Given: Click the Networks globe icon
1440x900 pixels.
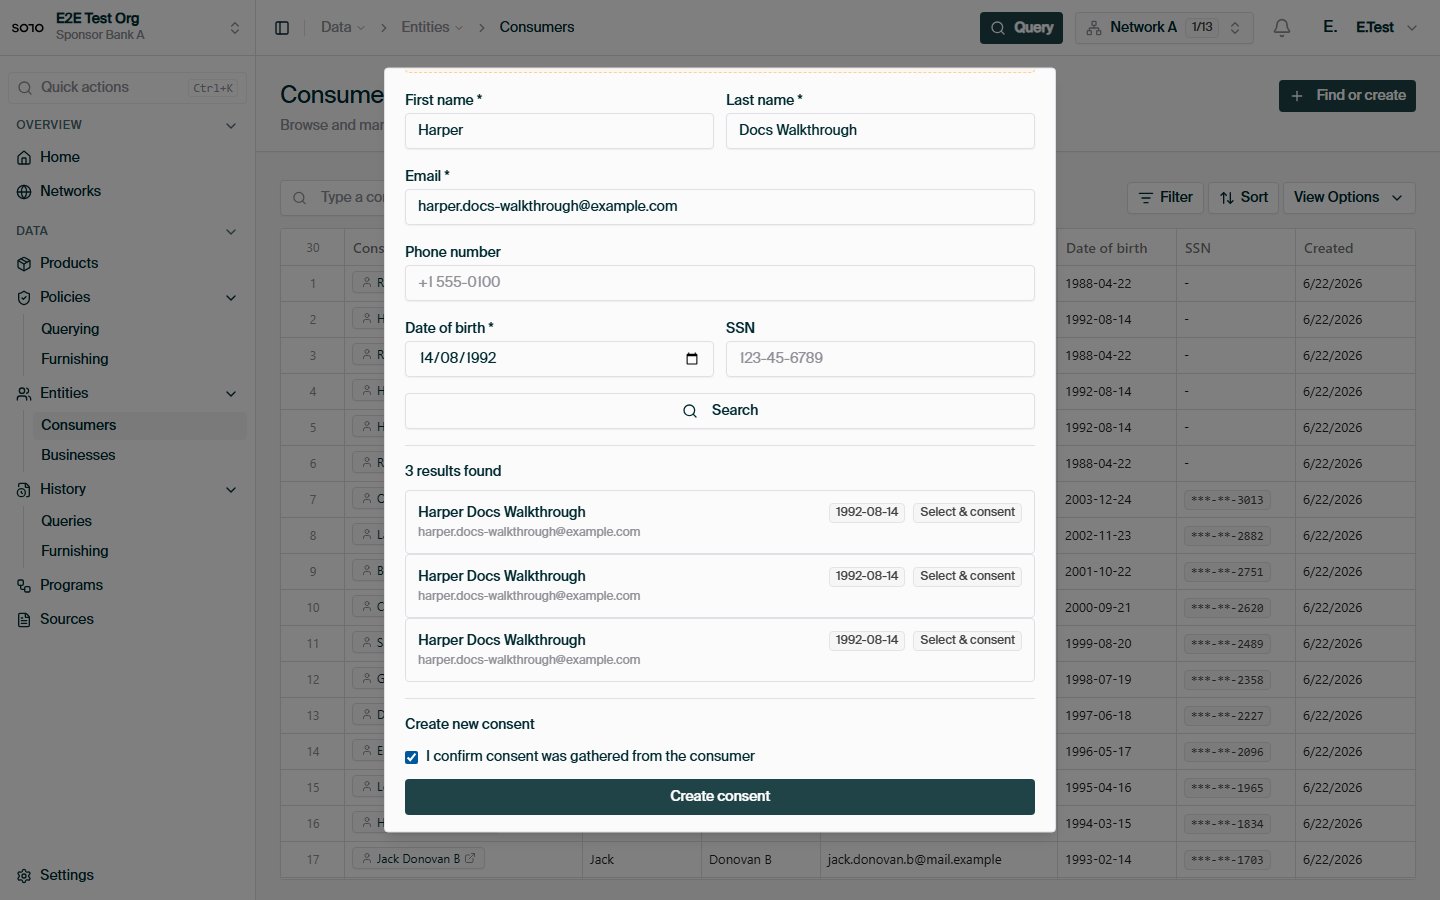Looking at the screenshot, I should (x=24, y=192).
